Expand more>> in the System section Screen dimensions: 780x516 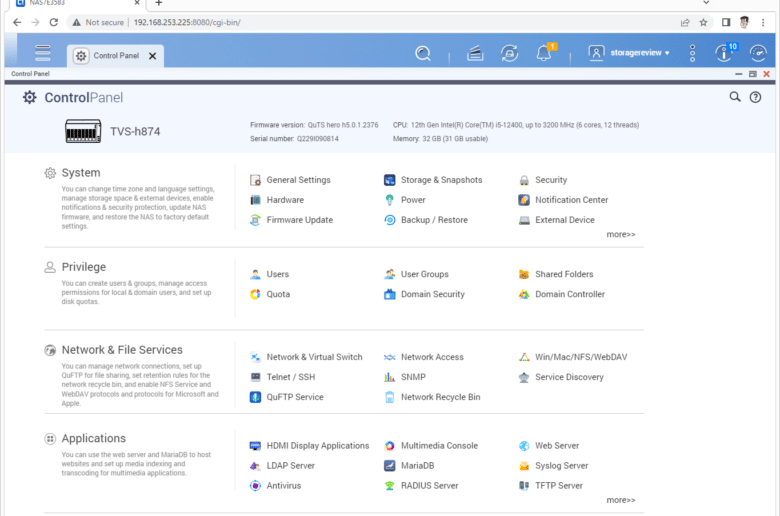point(620,234)
